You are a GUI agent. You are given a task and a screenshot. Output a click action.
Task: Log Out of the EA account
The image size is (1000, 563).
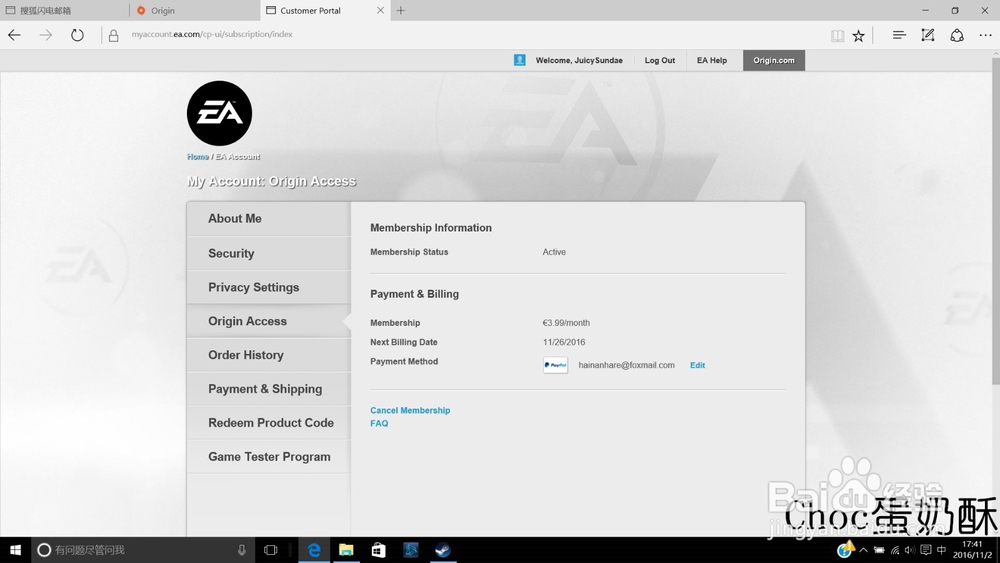pyautogui.click(x=659, y=61)
